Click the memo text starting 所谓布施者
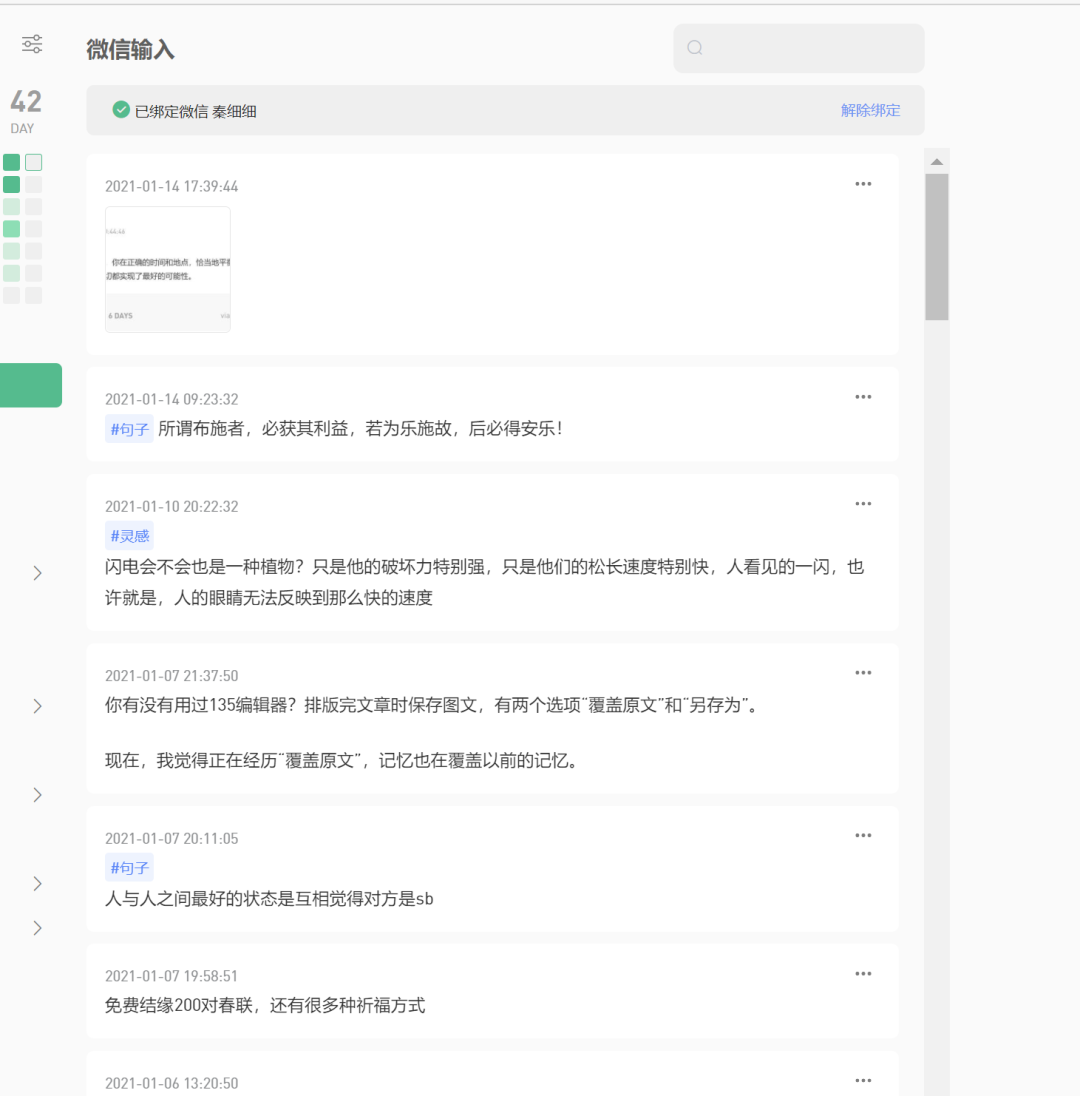The height and width of the screenshot is (1096, 1080). (x=361, y=428)
